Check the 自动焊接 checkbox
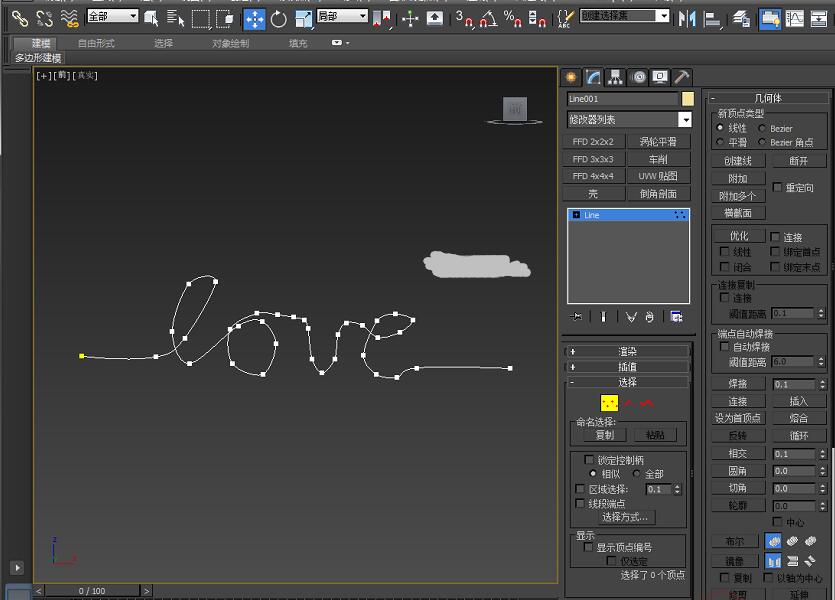Screen dimensions: 835x600 (x=722, y=346)
